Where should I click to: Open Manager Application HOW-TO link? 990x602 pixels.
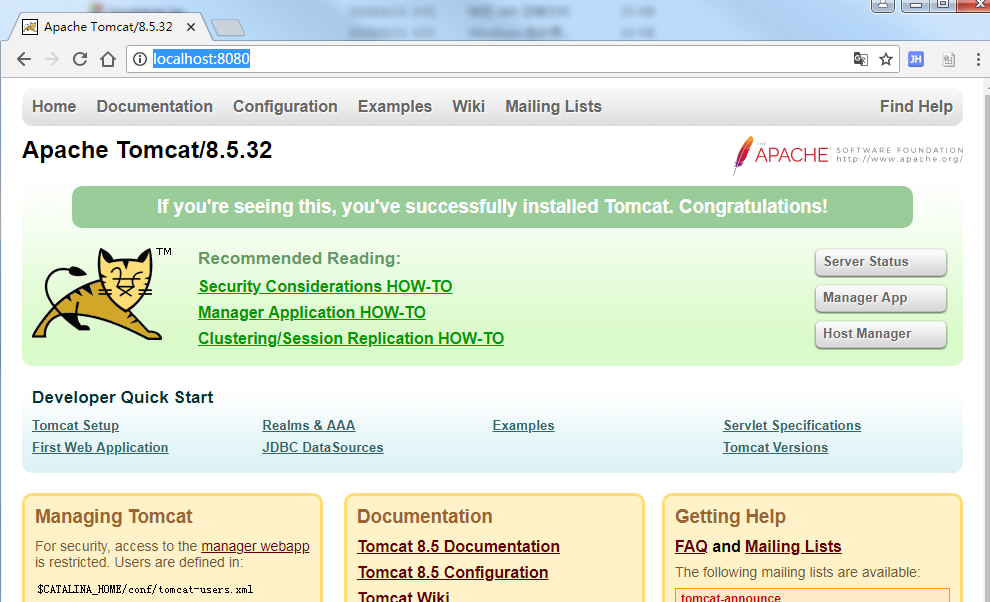point(312,313)
